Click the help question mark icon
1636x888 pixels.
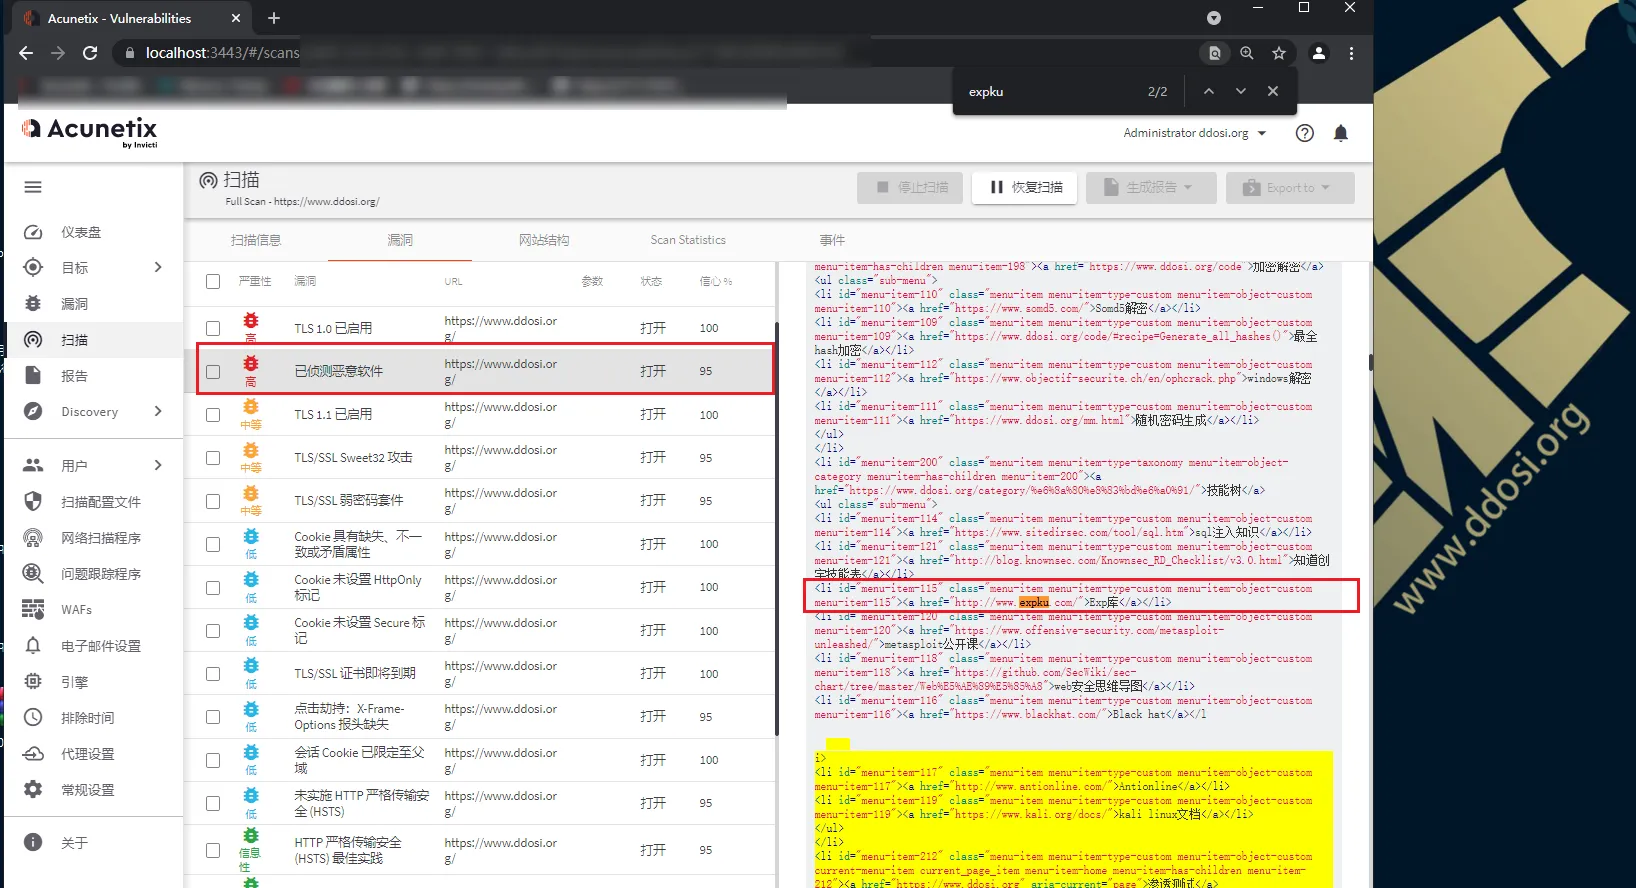click(x=1305, y=133)
